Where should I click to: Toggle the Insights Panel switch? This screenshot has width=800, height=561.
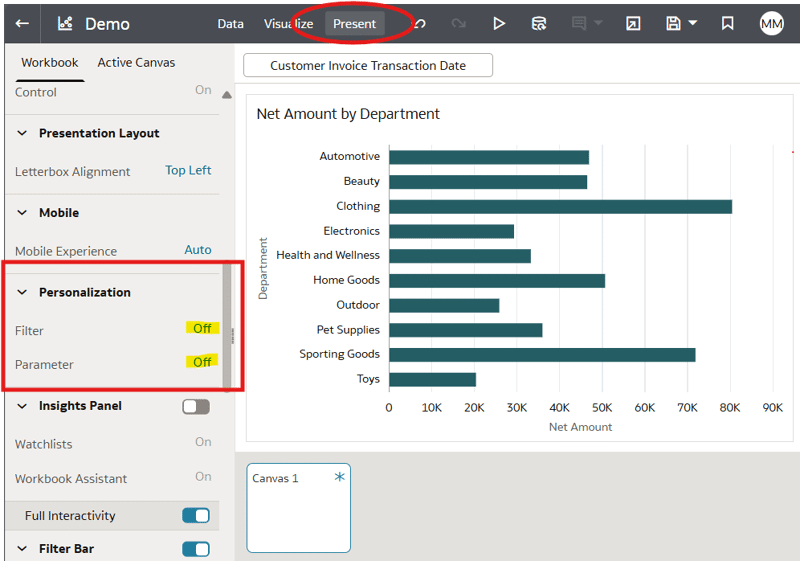196,406
